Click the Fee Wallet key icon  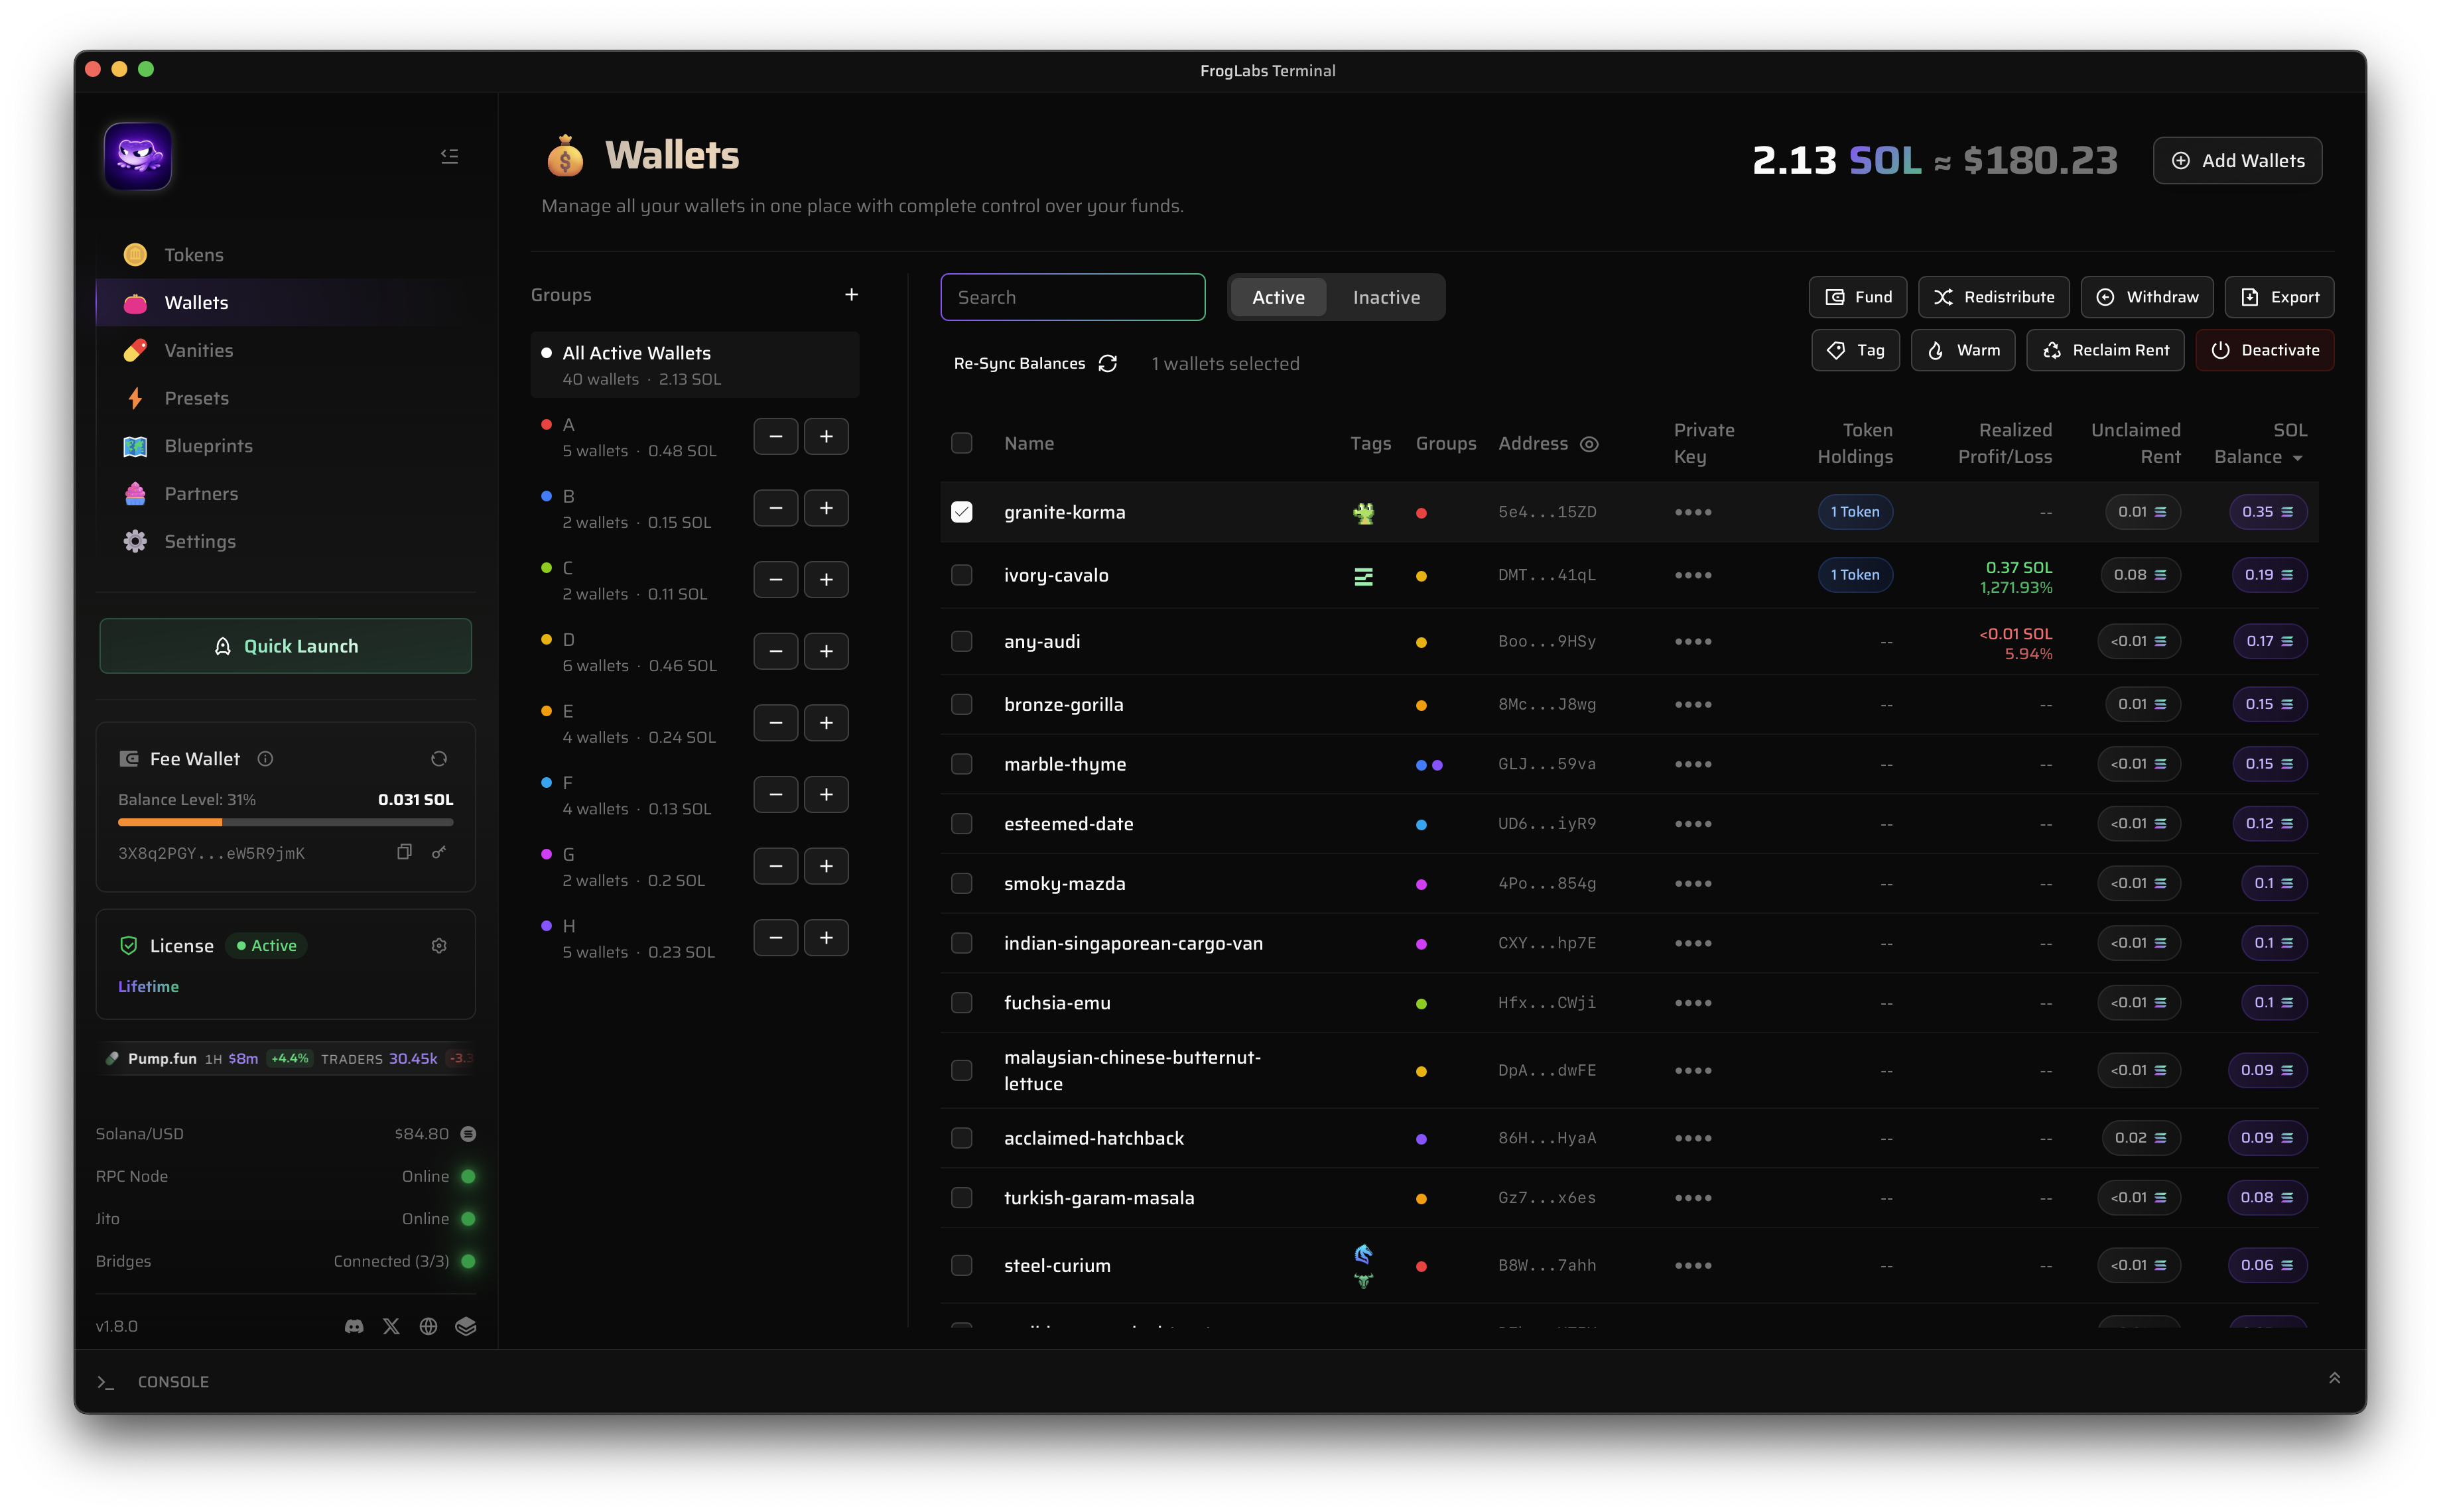click(439, 852)
